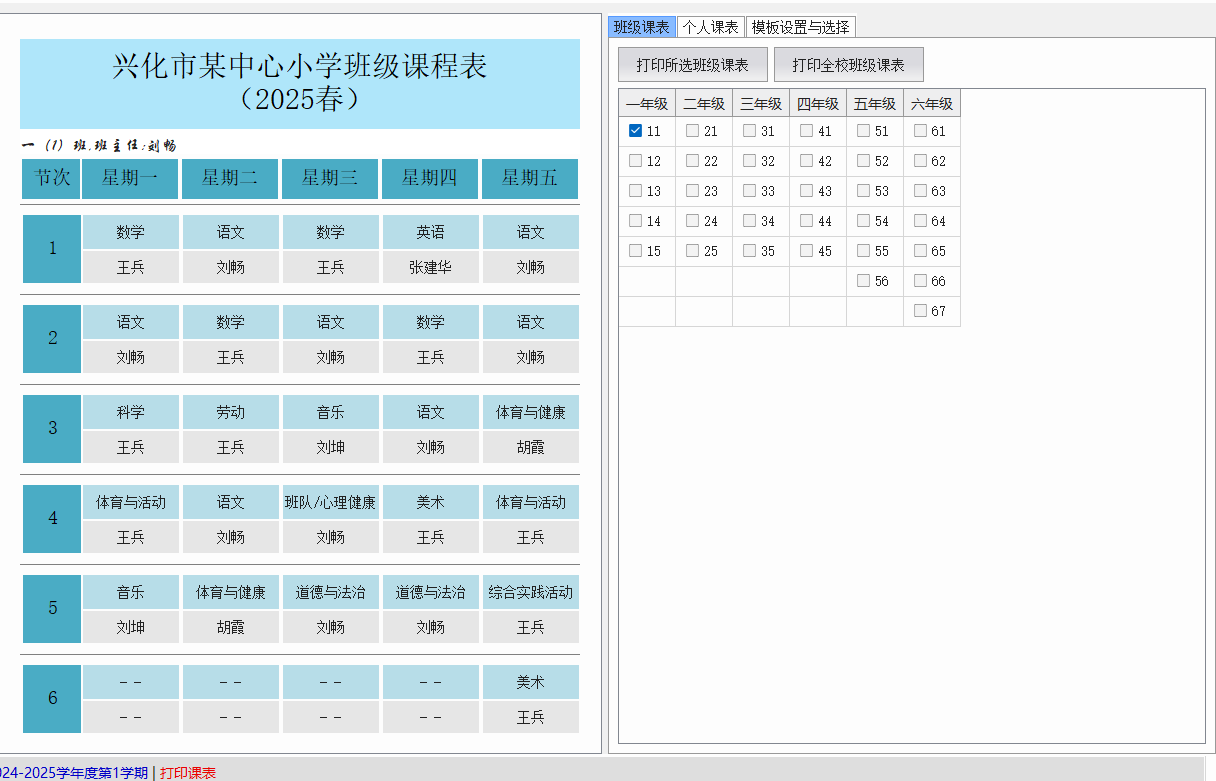Open the 模板设置与选择 tab

point(800,27)
